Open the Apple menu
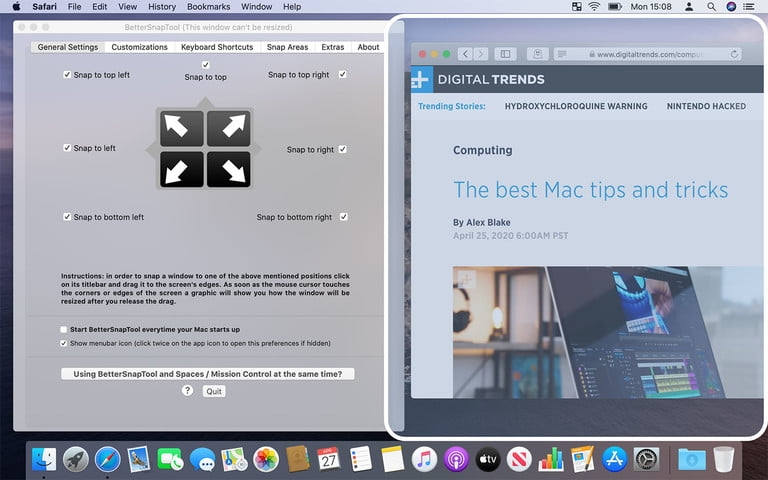768x480 pixels. click(16, 7)
